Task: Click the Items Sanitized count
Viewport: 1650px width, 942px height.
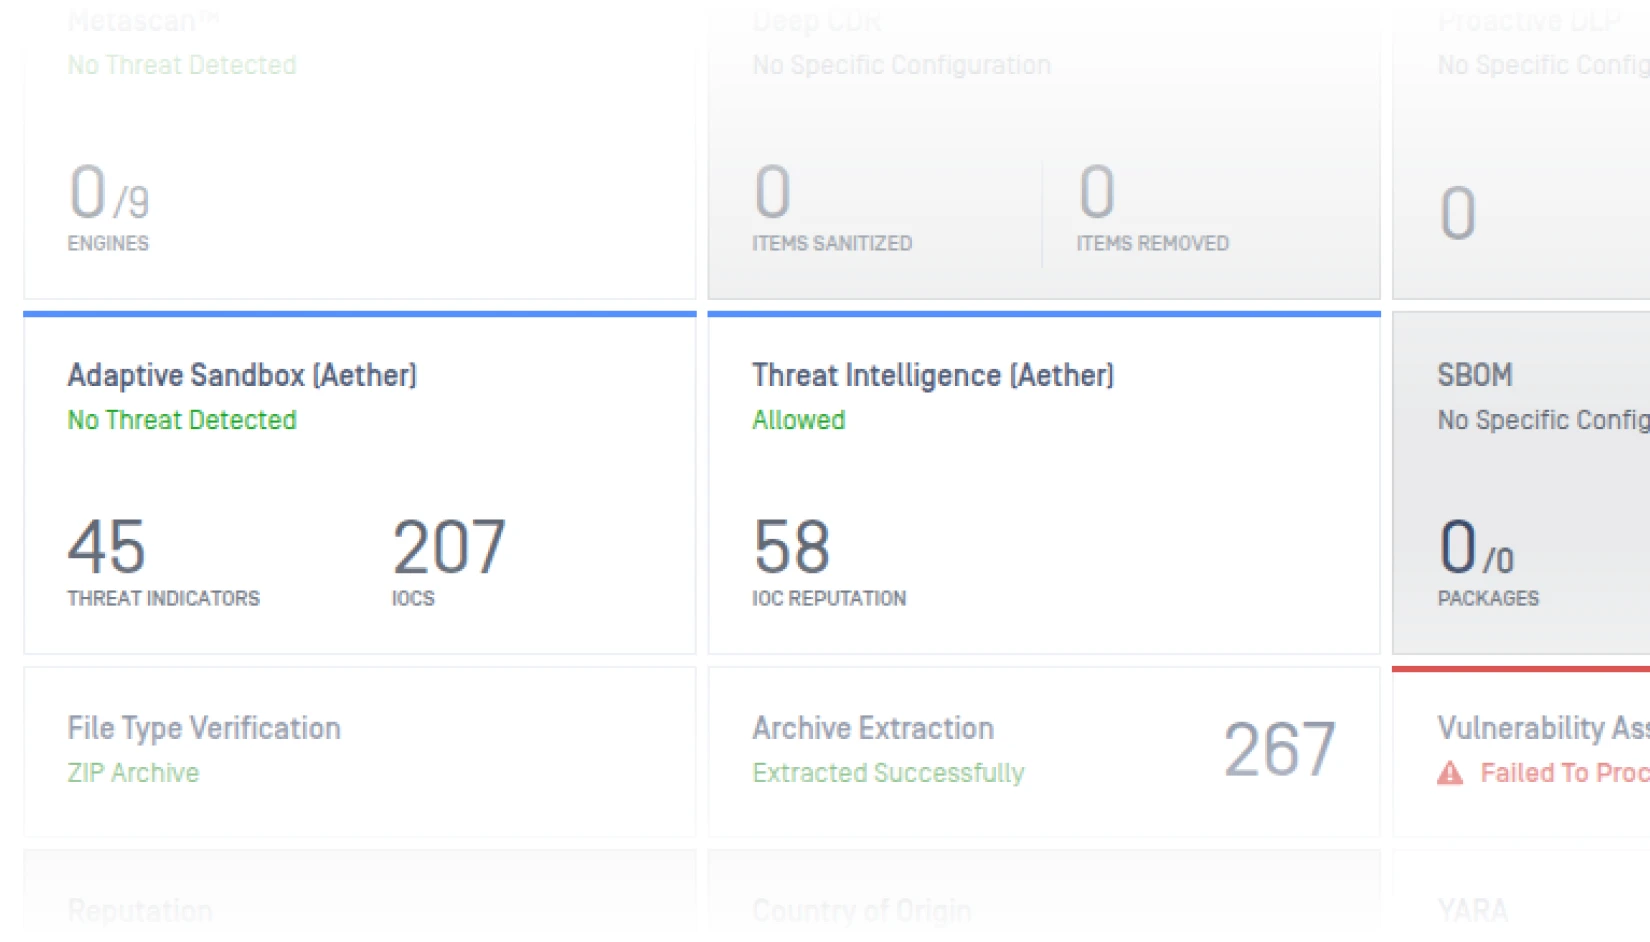Action: 772,192
